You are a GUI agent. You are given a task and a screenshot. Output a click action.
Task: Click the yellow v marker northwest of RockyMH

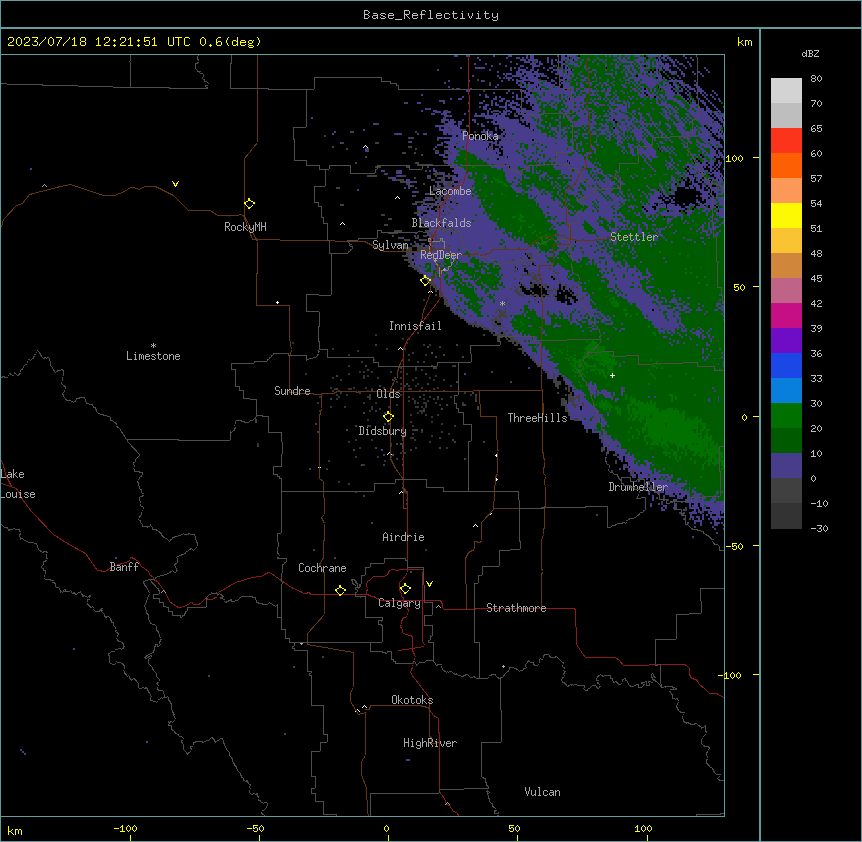pyautogui.click(x=175, y=184)
